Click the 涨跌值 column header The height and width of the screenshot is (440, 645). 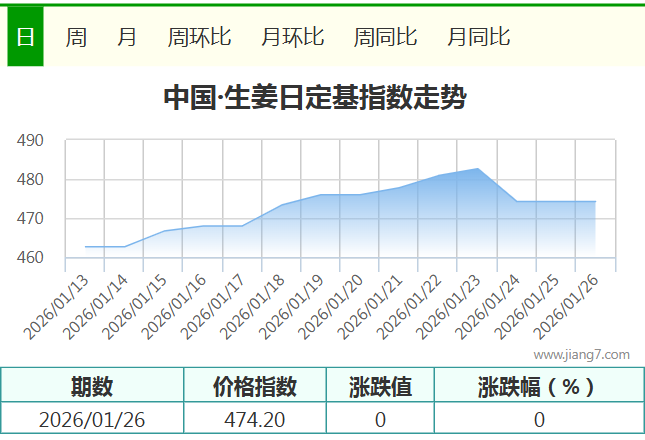point(380,386)
